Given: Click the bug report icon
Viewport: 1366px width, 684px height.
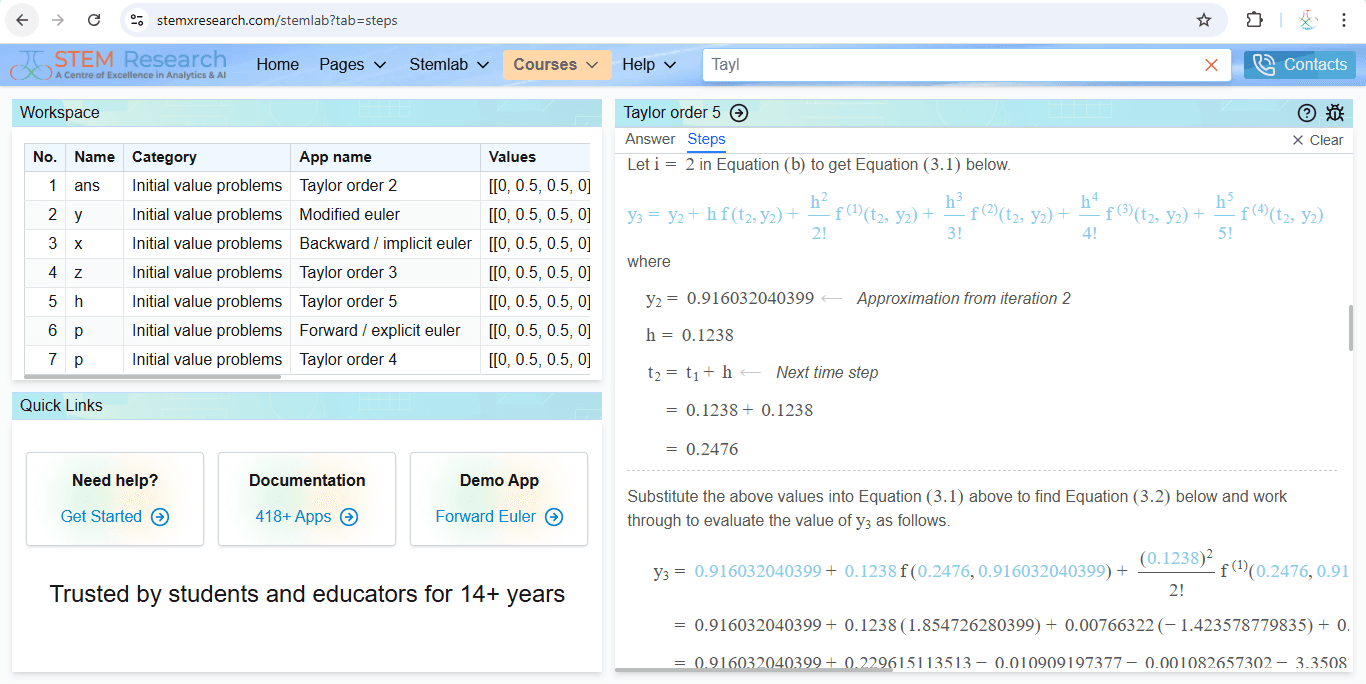Looking at the screenshot, I should click(1336, 113).
